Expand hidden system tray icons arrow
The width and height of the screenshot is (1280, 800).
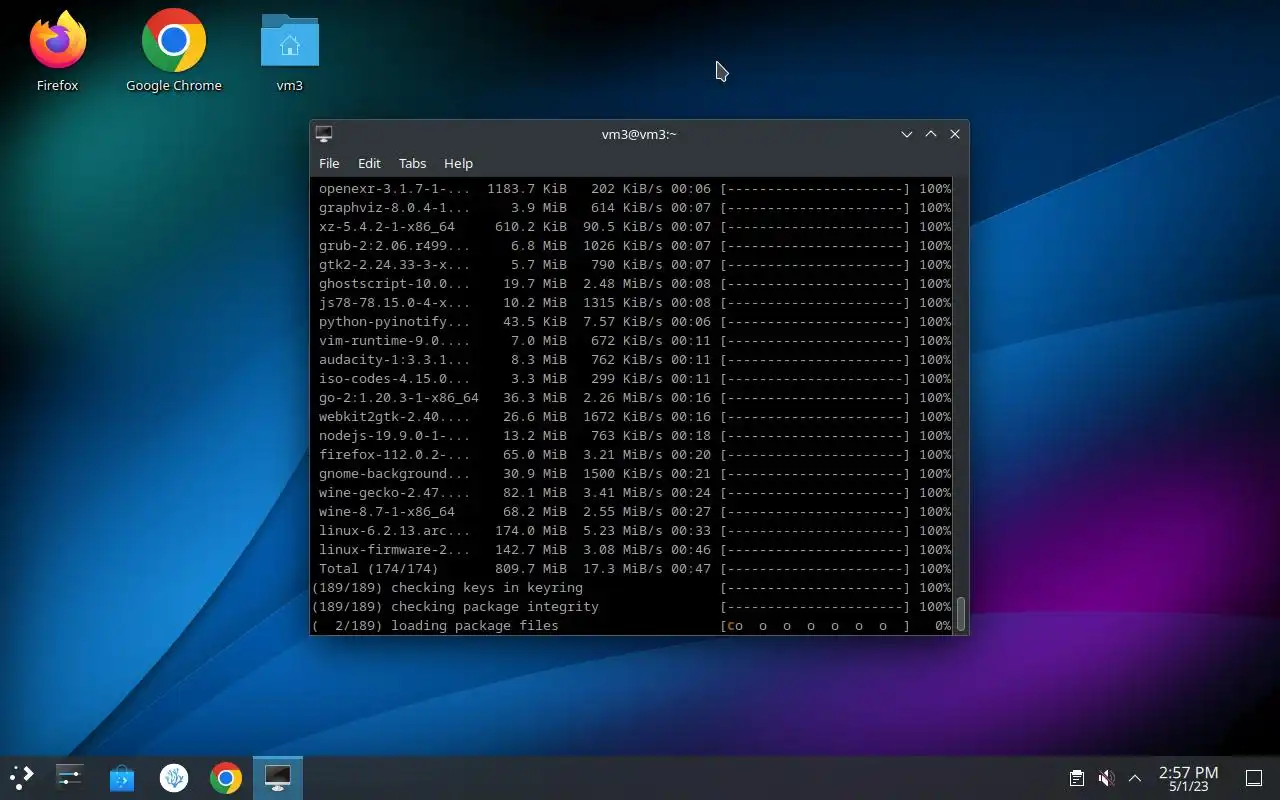coord(1135,778)
